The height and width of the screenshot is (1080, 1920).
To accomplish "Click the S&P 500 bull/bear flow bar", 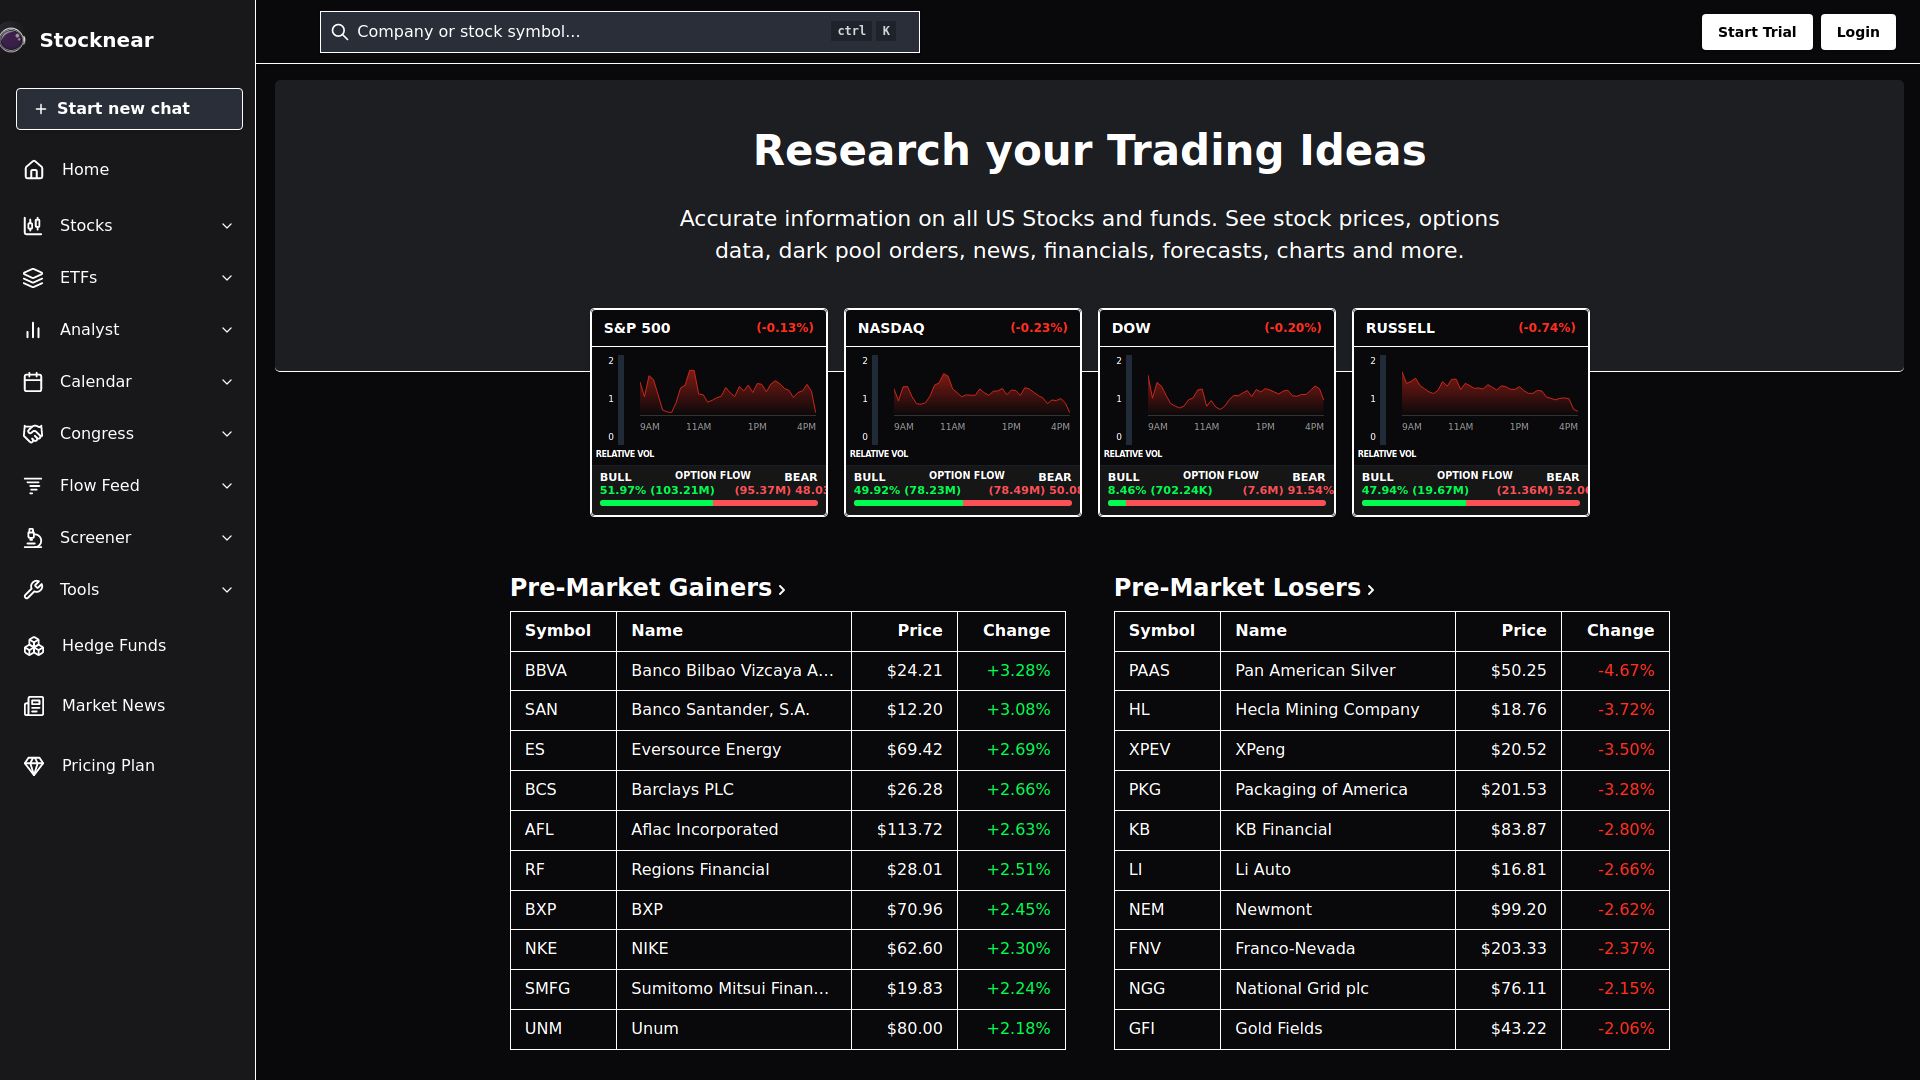I will click(x=708, y=503).
